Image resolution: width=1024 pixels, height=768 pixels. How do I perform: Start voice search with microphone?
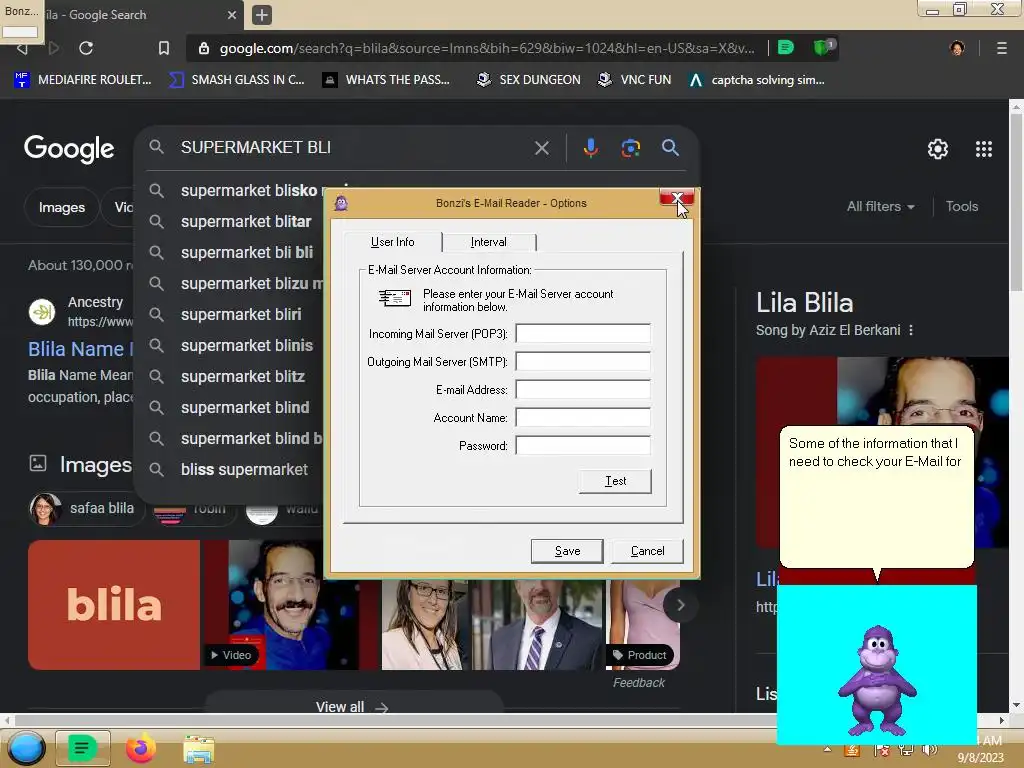(590, 148)
